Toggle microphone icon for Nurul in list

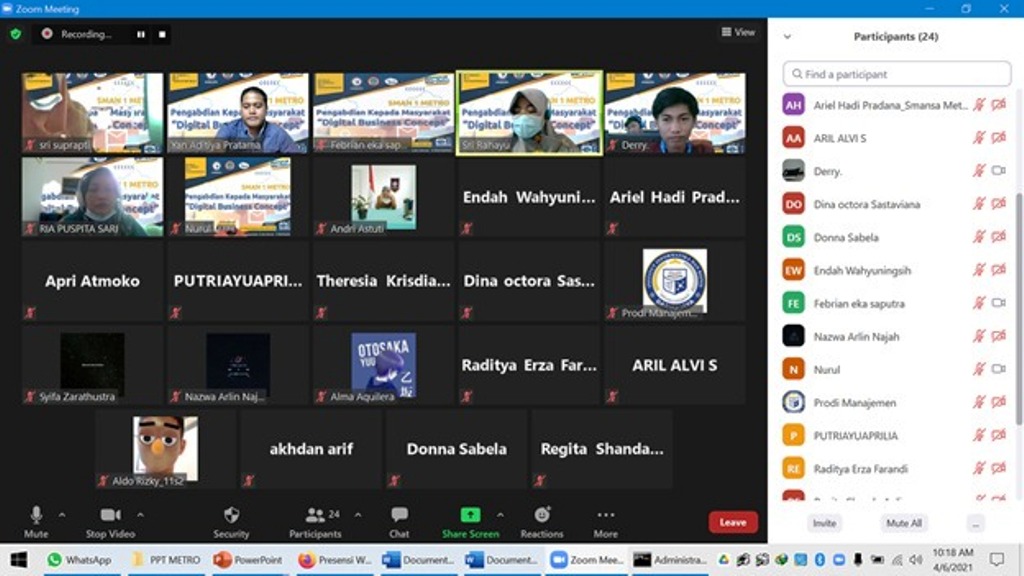[x=978, y=369]
